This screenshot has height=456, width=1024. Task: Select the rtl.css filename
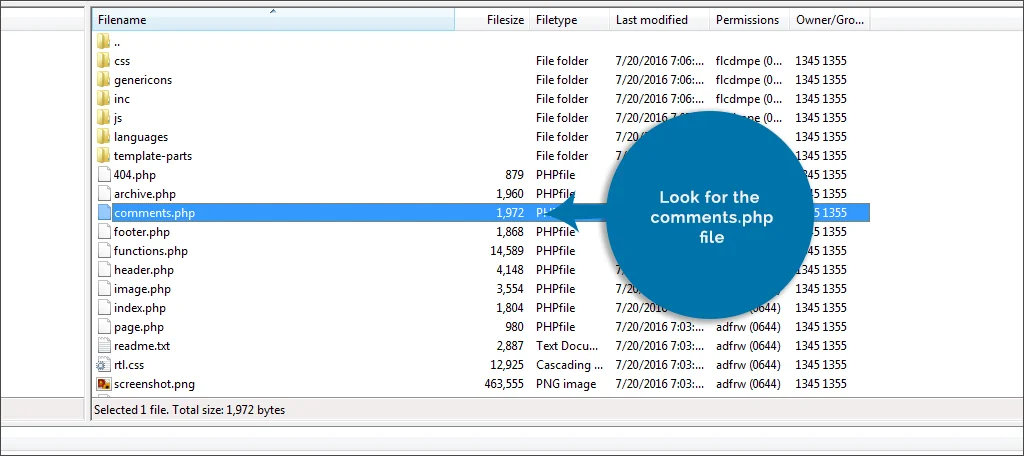click(129, 365)
